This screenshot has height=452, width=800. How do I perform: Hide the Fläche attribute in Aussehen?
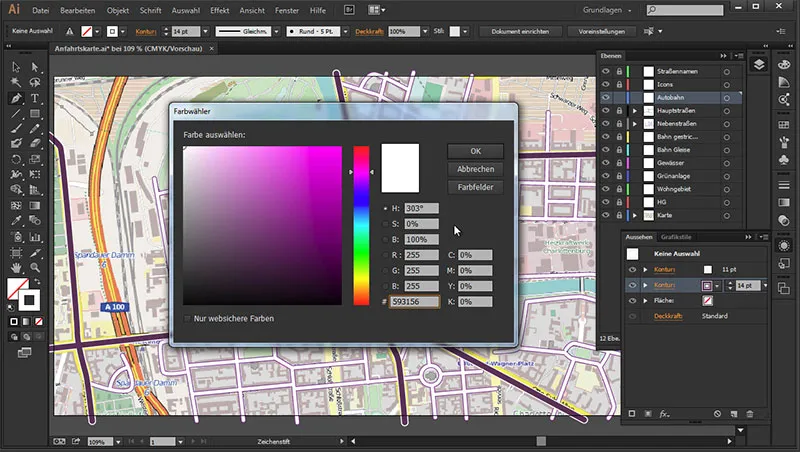[x=632, y=300]
